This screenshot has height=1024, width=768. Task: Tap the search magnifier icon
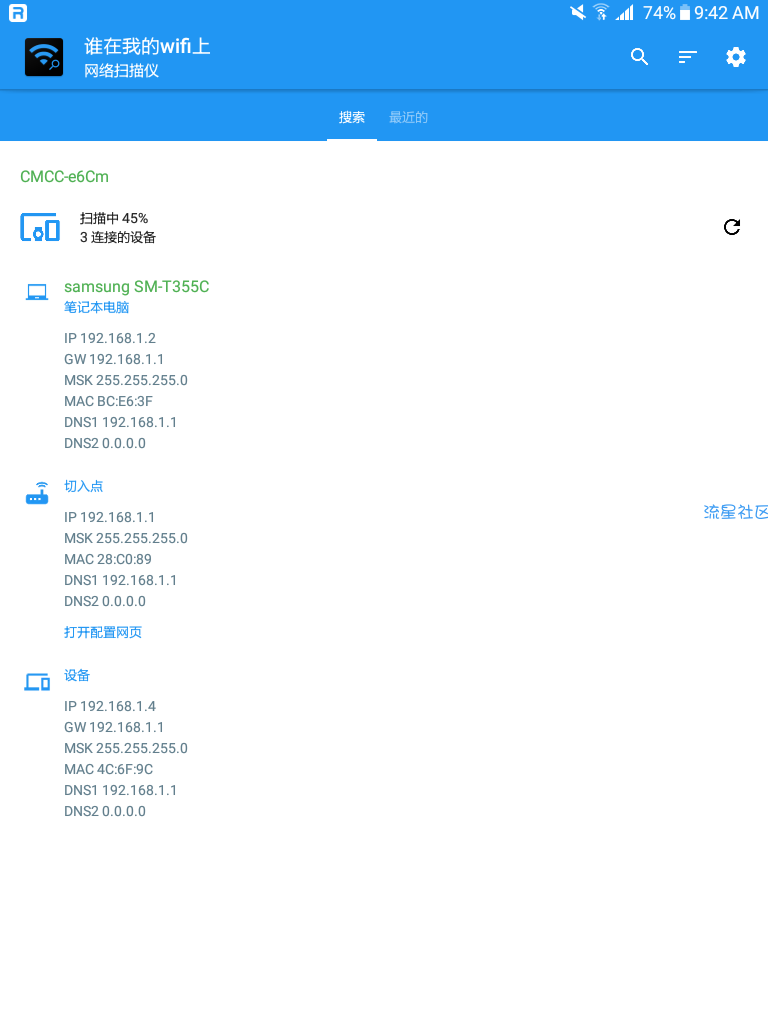tap(639, 57)
